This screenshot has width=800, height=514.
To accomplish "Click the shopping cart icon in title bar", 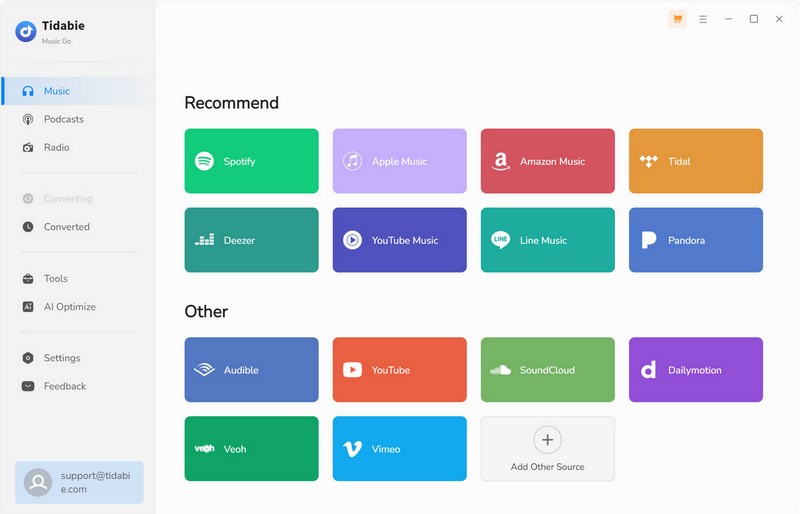I will pos(677,19).
